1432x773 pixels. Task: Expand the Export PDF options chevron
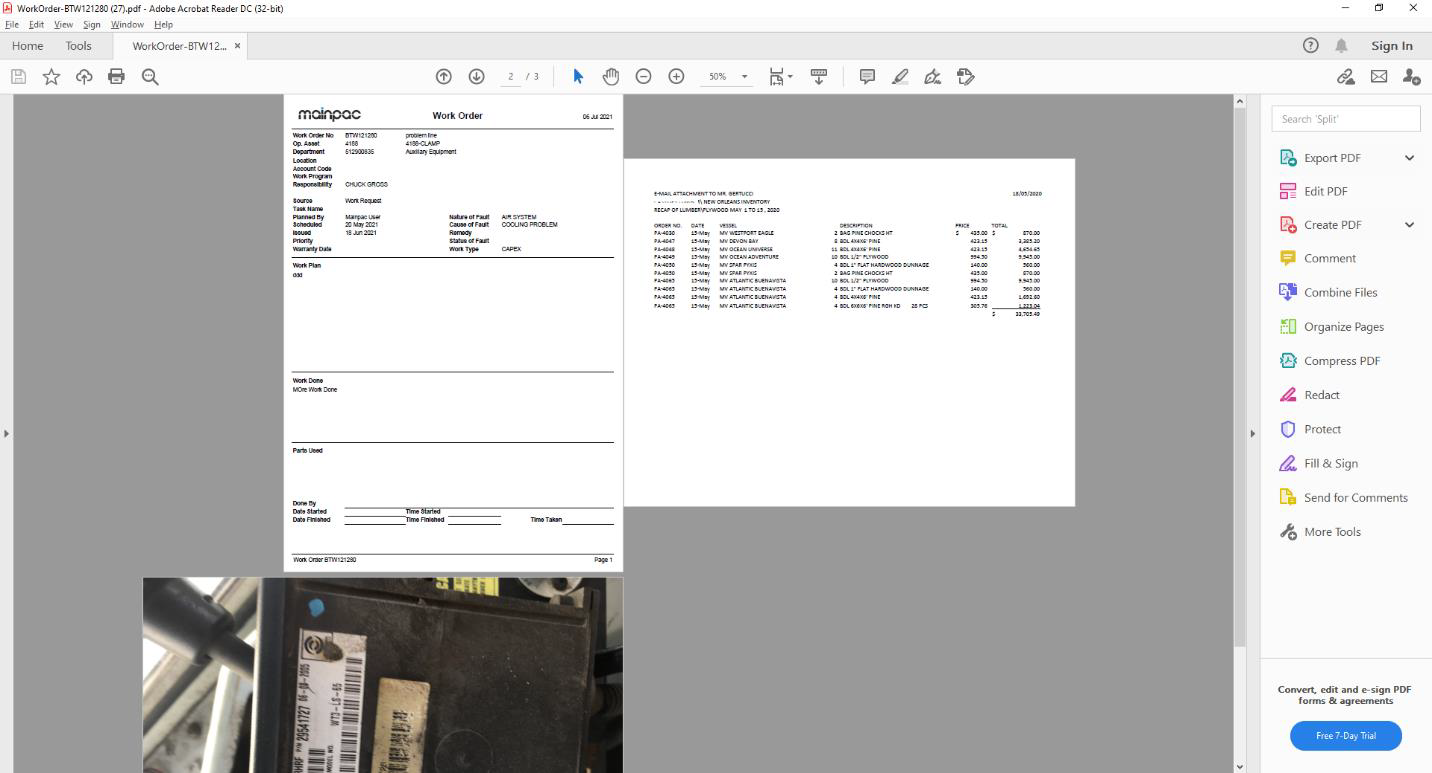point(1409,158)
